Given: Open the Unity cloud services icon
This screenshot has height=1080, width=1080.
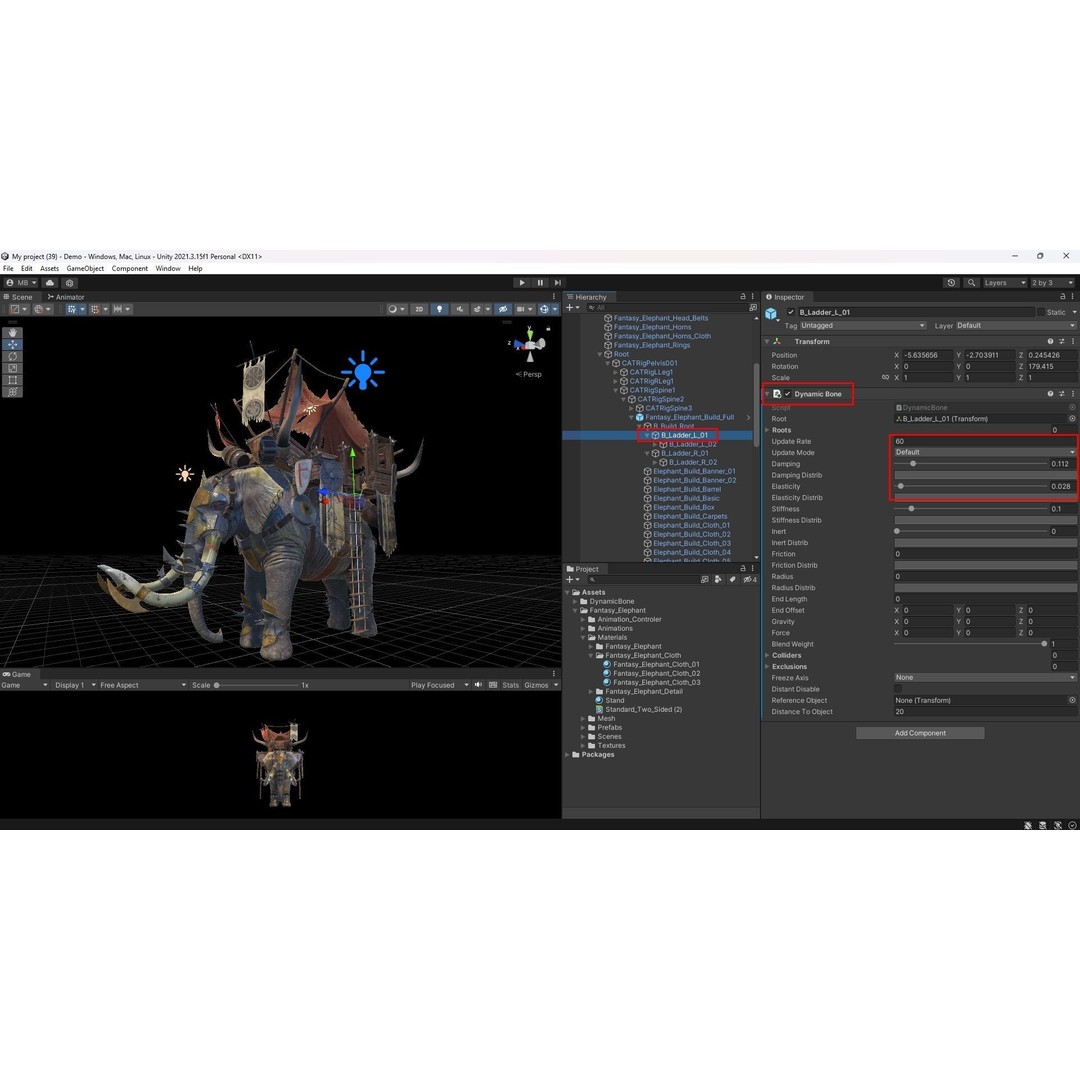Looking at the screenshot, I should click(50, 282).
